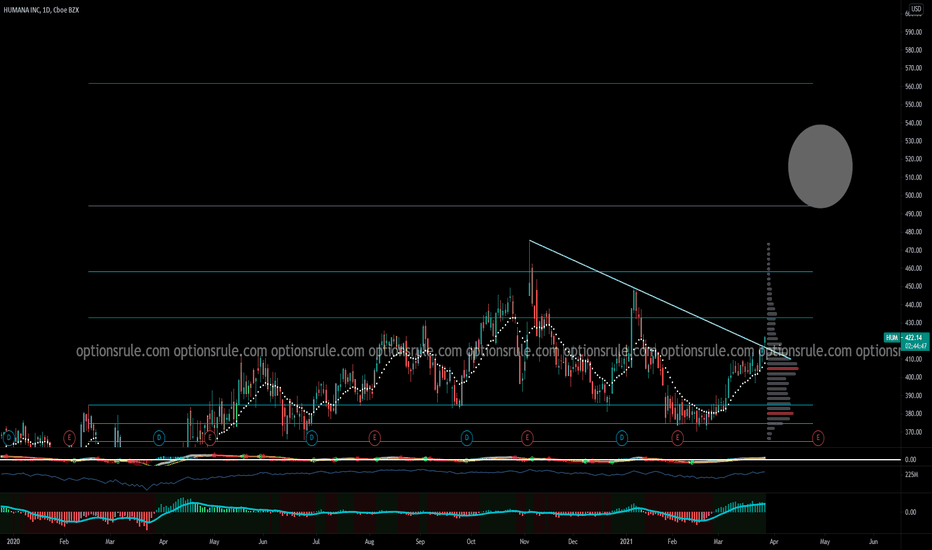932x550 pixels.
Task: Open upcoming earnings marker E near May 2021
Action: 818,438
